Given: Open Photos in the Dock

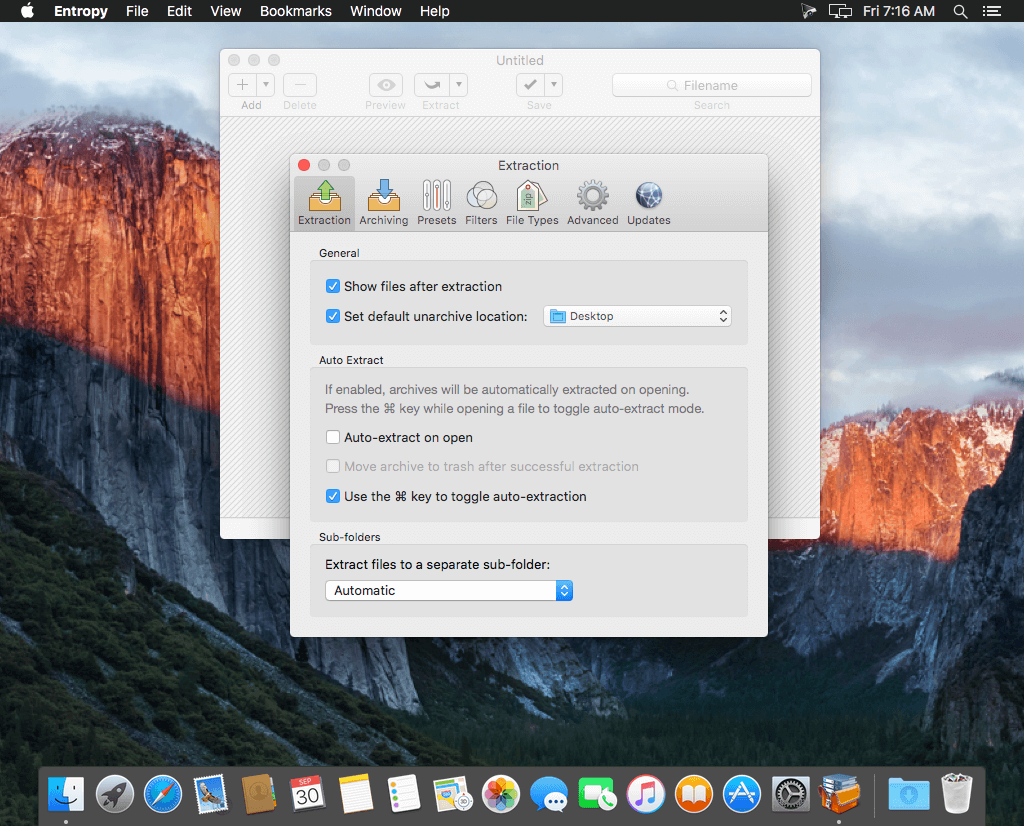Looking at the screenshot, I should pyautogui.click(x=500, y=794).
